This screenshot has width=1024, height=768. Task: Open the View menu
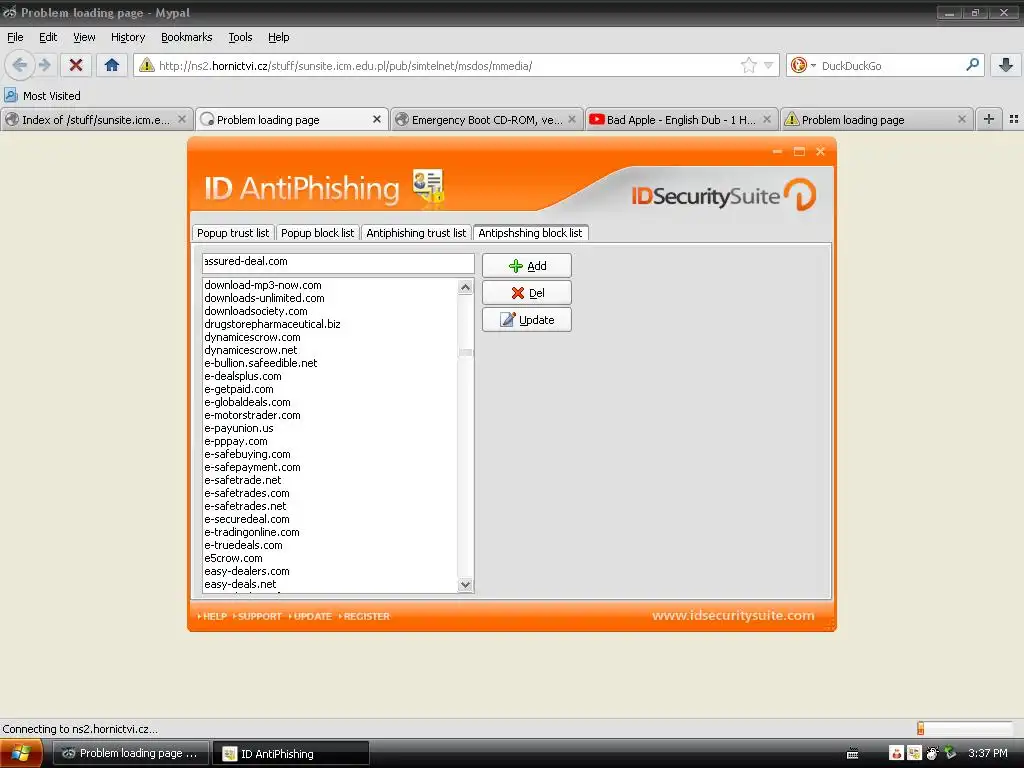tap(84, 37)
